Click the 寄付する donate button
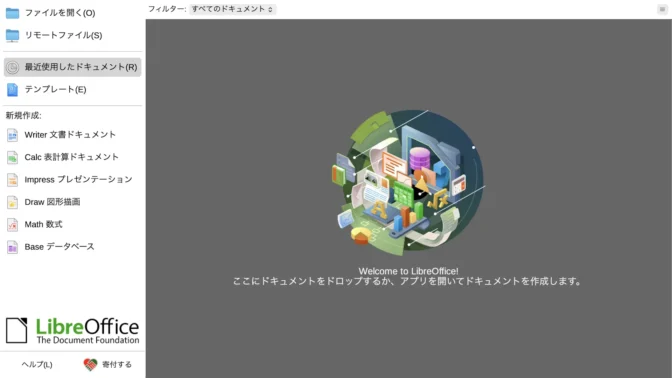 coord(108,365)
